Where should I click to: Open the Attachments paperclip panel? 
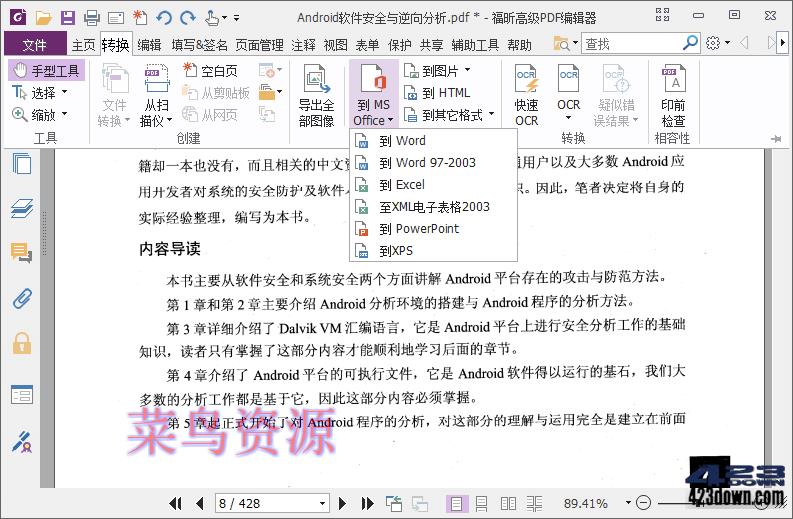[x=22, y=298]
